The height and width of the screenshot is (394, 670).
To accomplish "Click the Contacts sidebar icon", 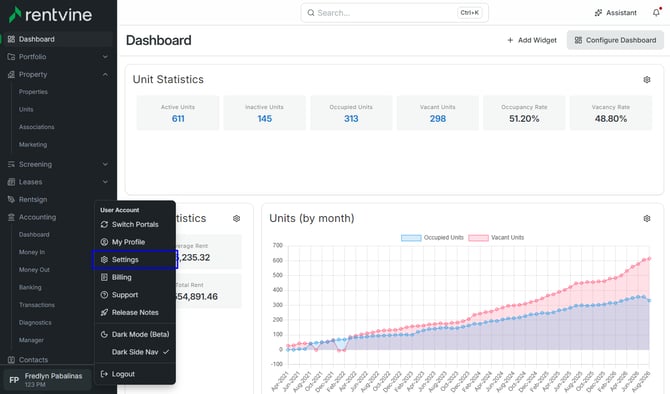I will (x=12, y=360).
